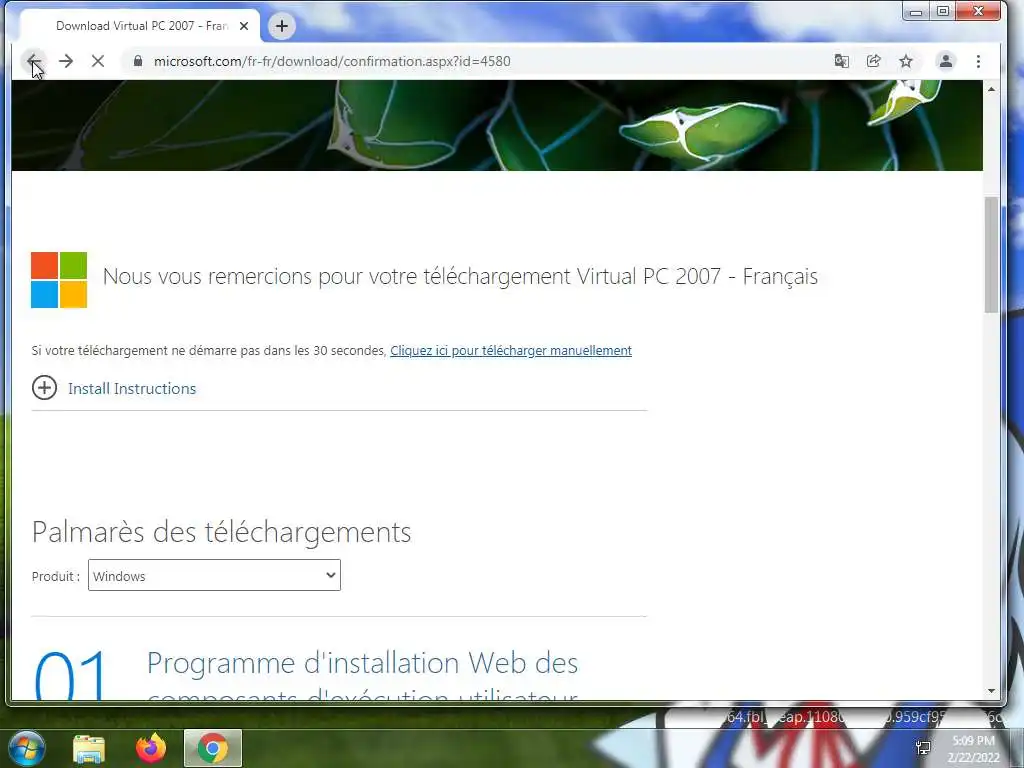The image size is (1024, 768).
Task: Restore down the Chrome window
Action: pyautogui.click(x=943, y=11)
